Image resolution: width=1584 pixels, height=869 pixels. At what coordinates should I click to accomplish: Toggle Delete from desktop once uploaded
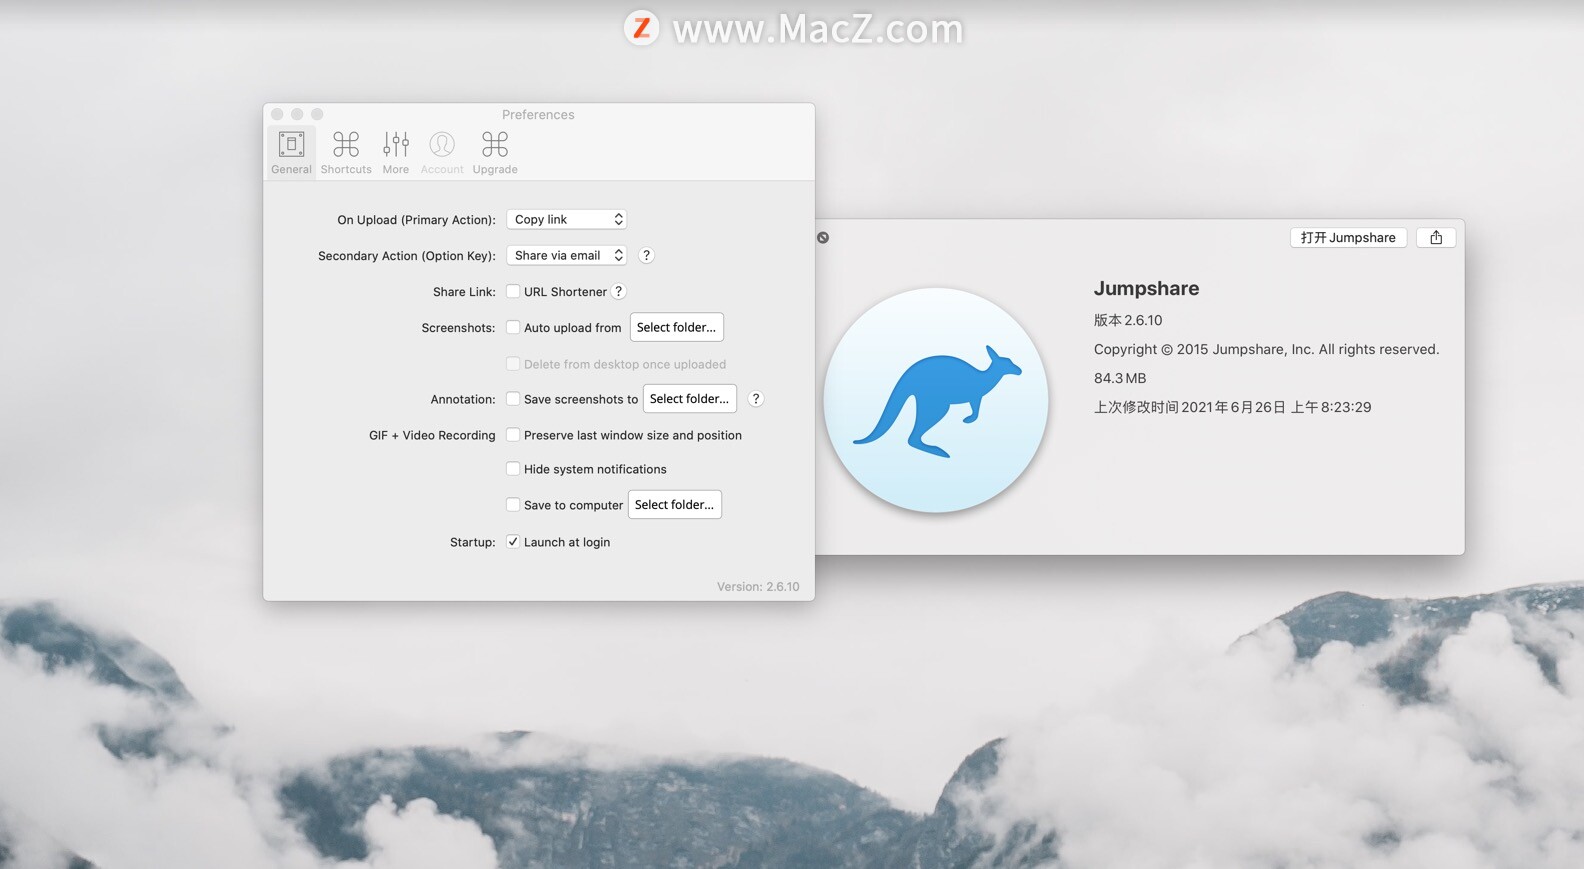513,364
